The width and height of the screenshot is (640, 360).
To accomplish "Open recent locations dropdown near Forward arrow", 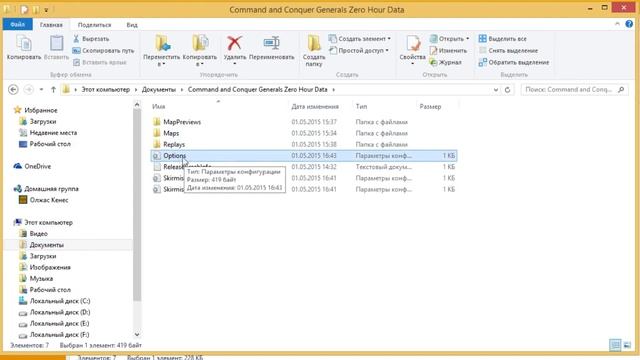I will pyautogui.click(x=41, y=89).
